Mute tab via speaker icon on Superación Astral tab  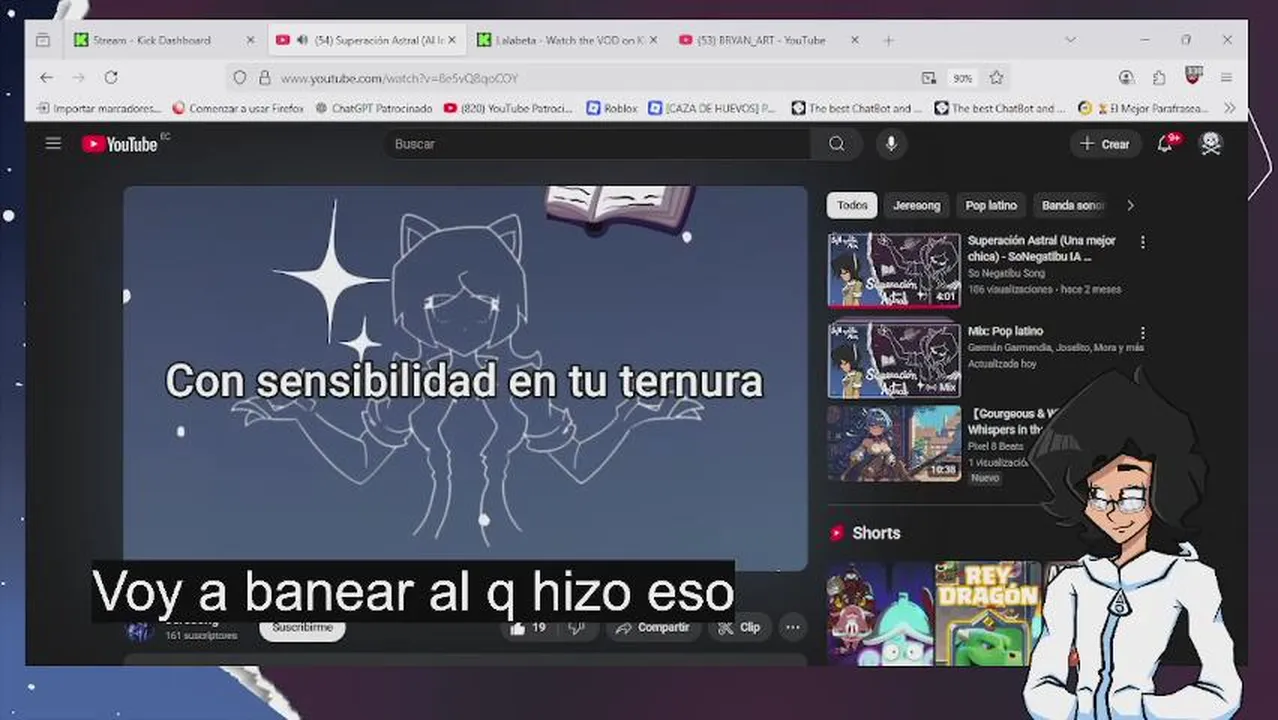point(302,40)
